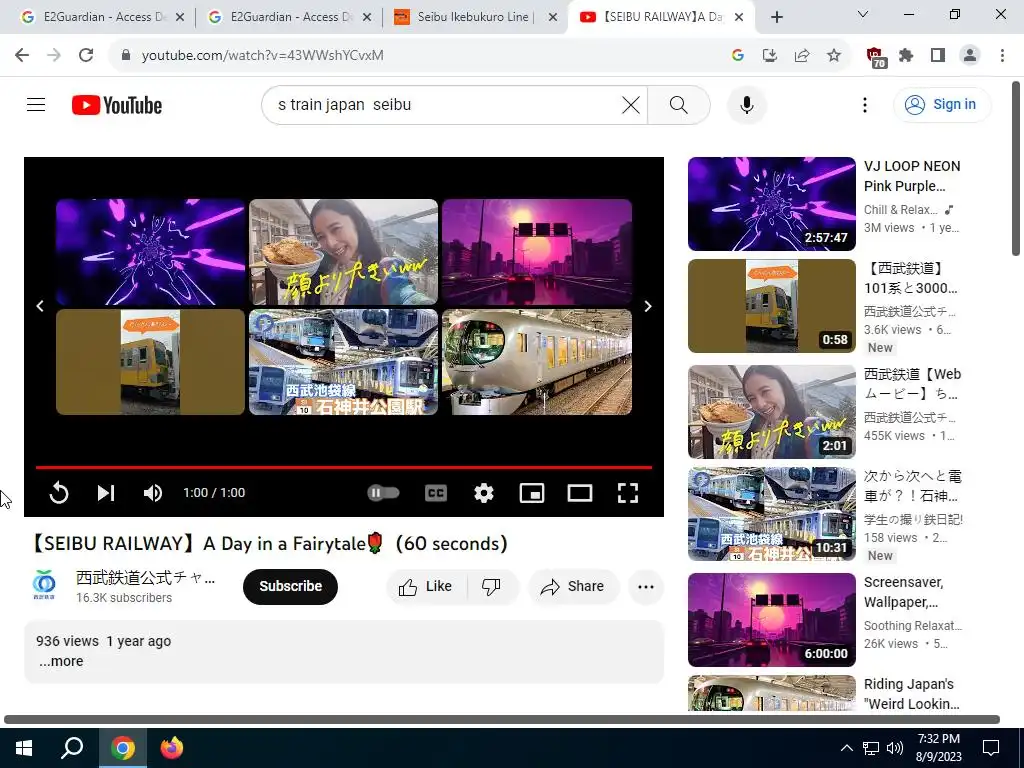Open a new browser tab
The width and height of the screenshot is (1024, 768).
tap(776, 17)
